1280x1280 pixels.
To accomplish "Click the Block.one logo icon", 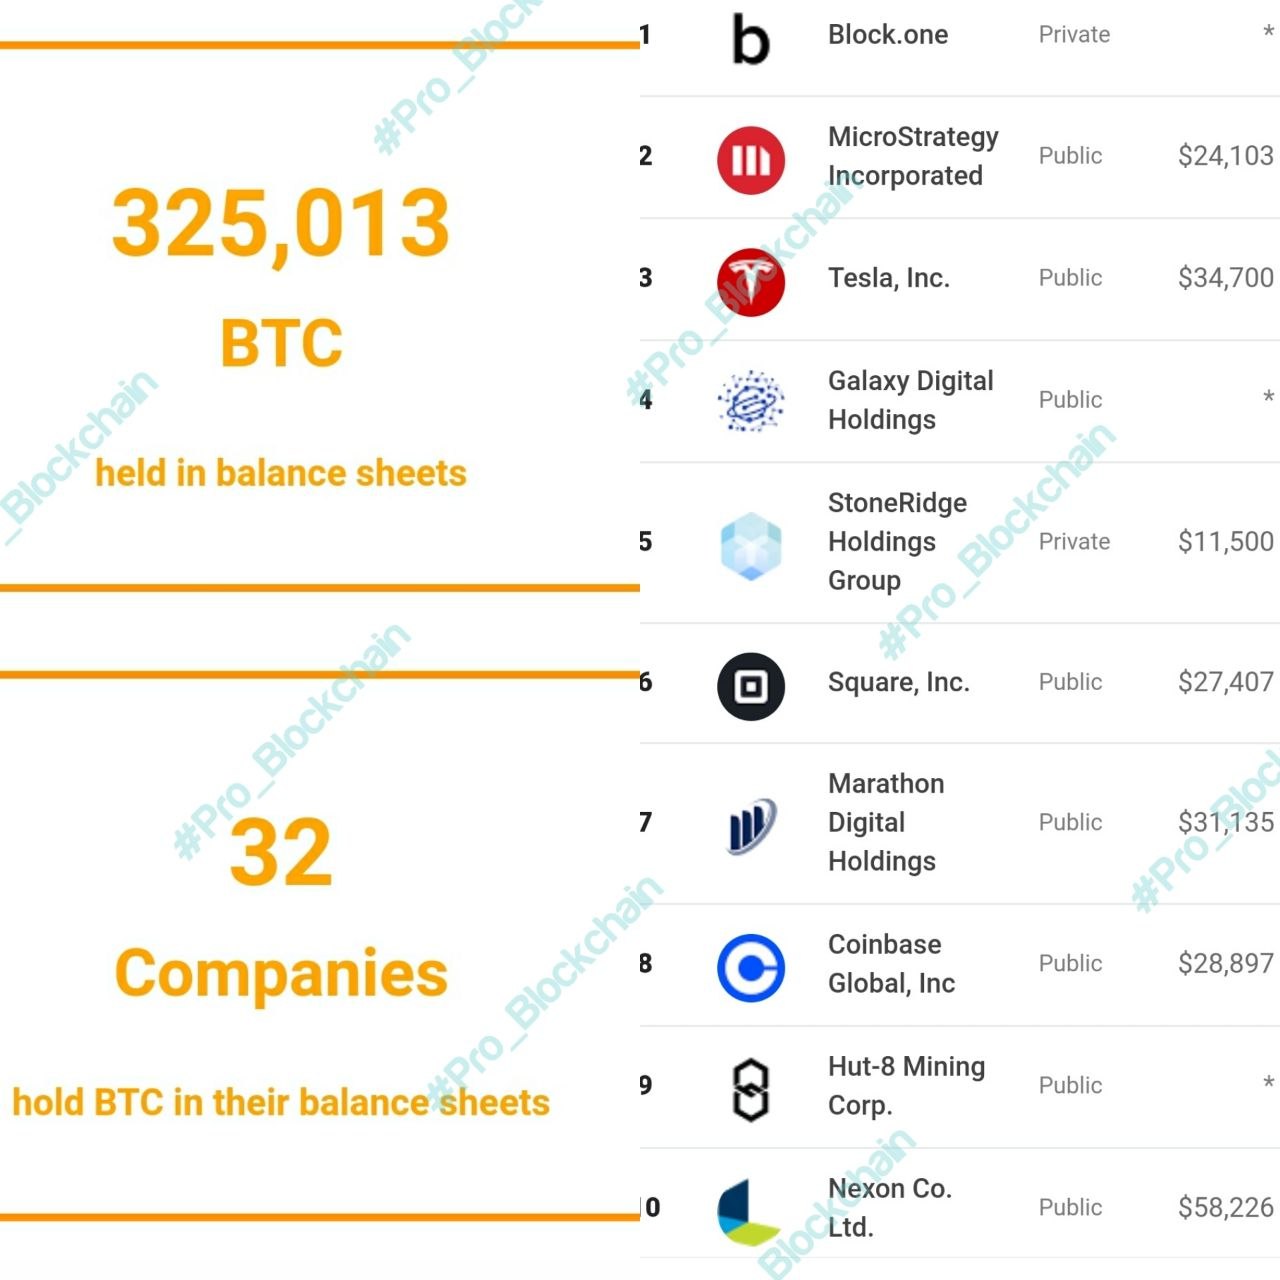I will (x=751, y=38).
